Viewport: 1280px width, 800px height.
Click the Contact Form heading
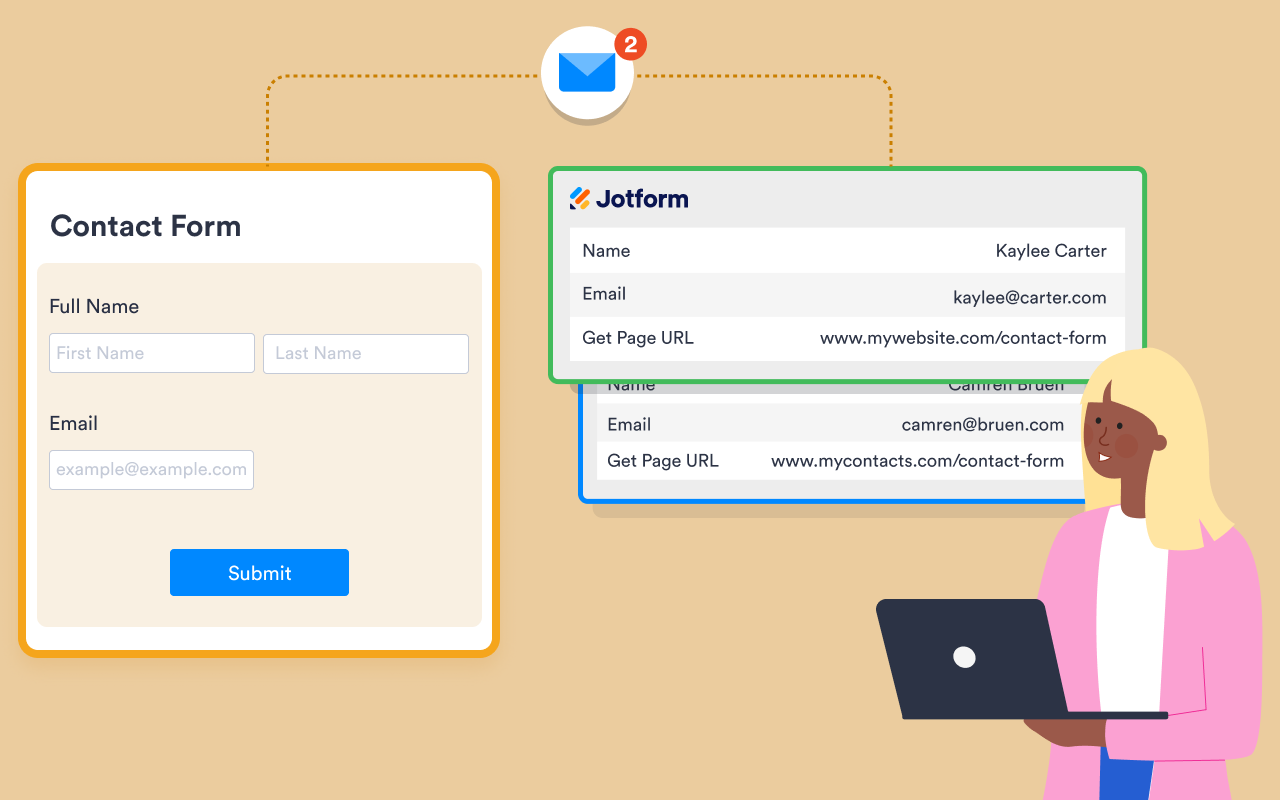coord(145,226)
